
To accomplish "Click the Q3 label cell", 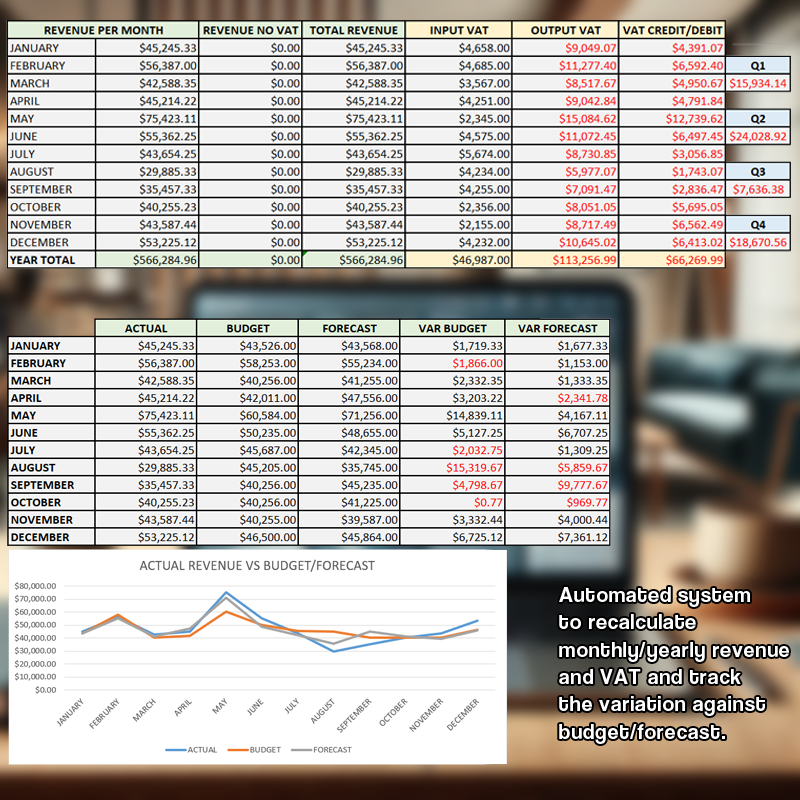I will (758, 171).
